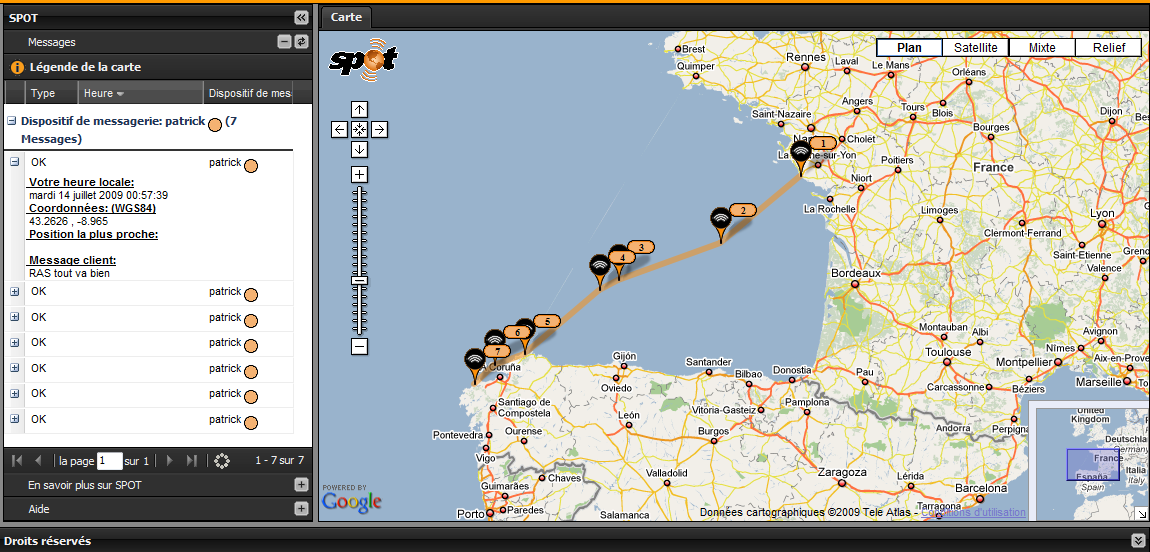Switch map to Satellite view
1150x552 pixels.
click(975, 48)
